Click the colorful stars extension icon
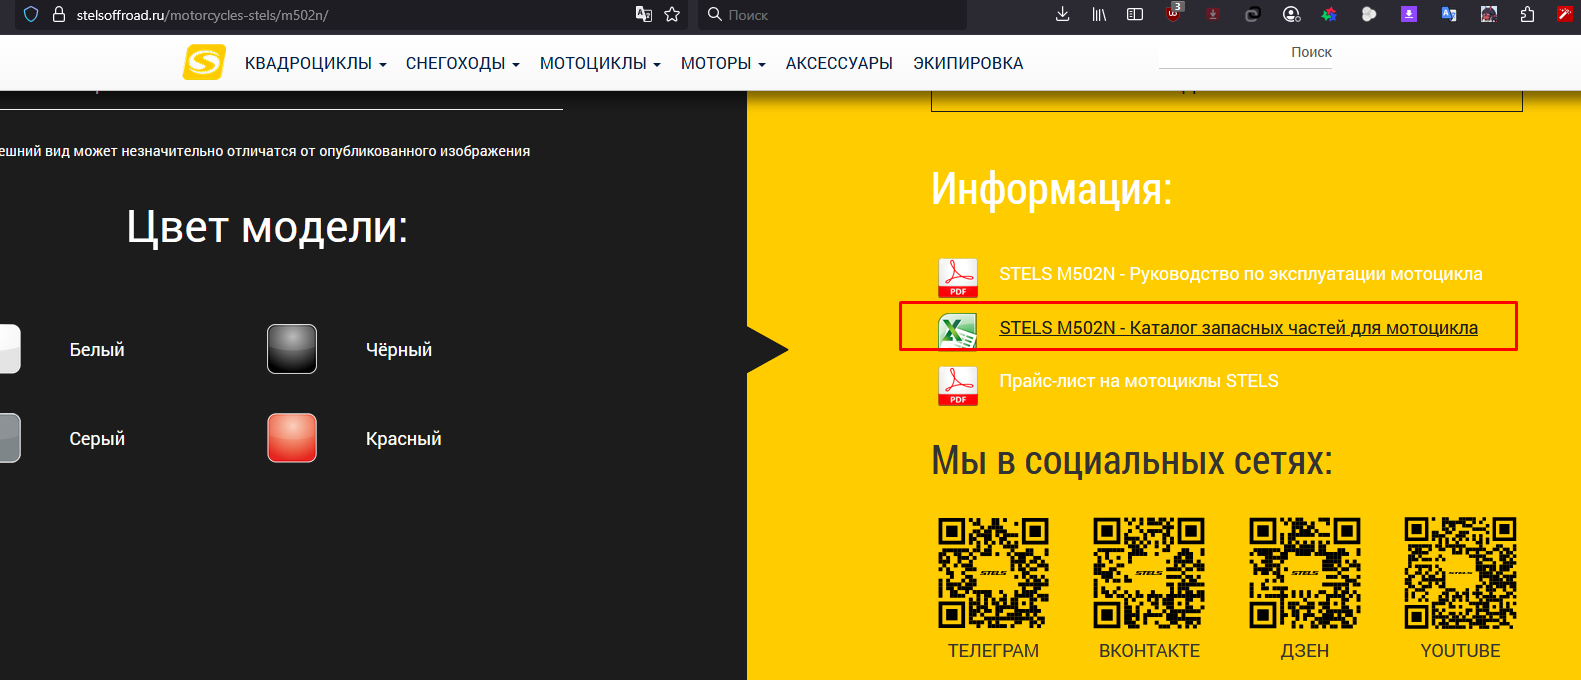Screen dimensions: 1581x680 (1329, 14)
